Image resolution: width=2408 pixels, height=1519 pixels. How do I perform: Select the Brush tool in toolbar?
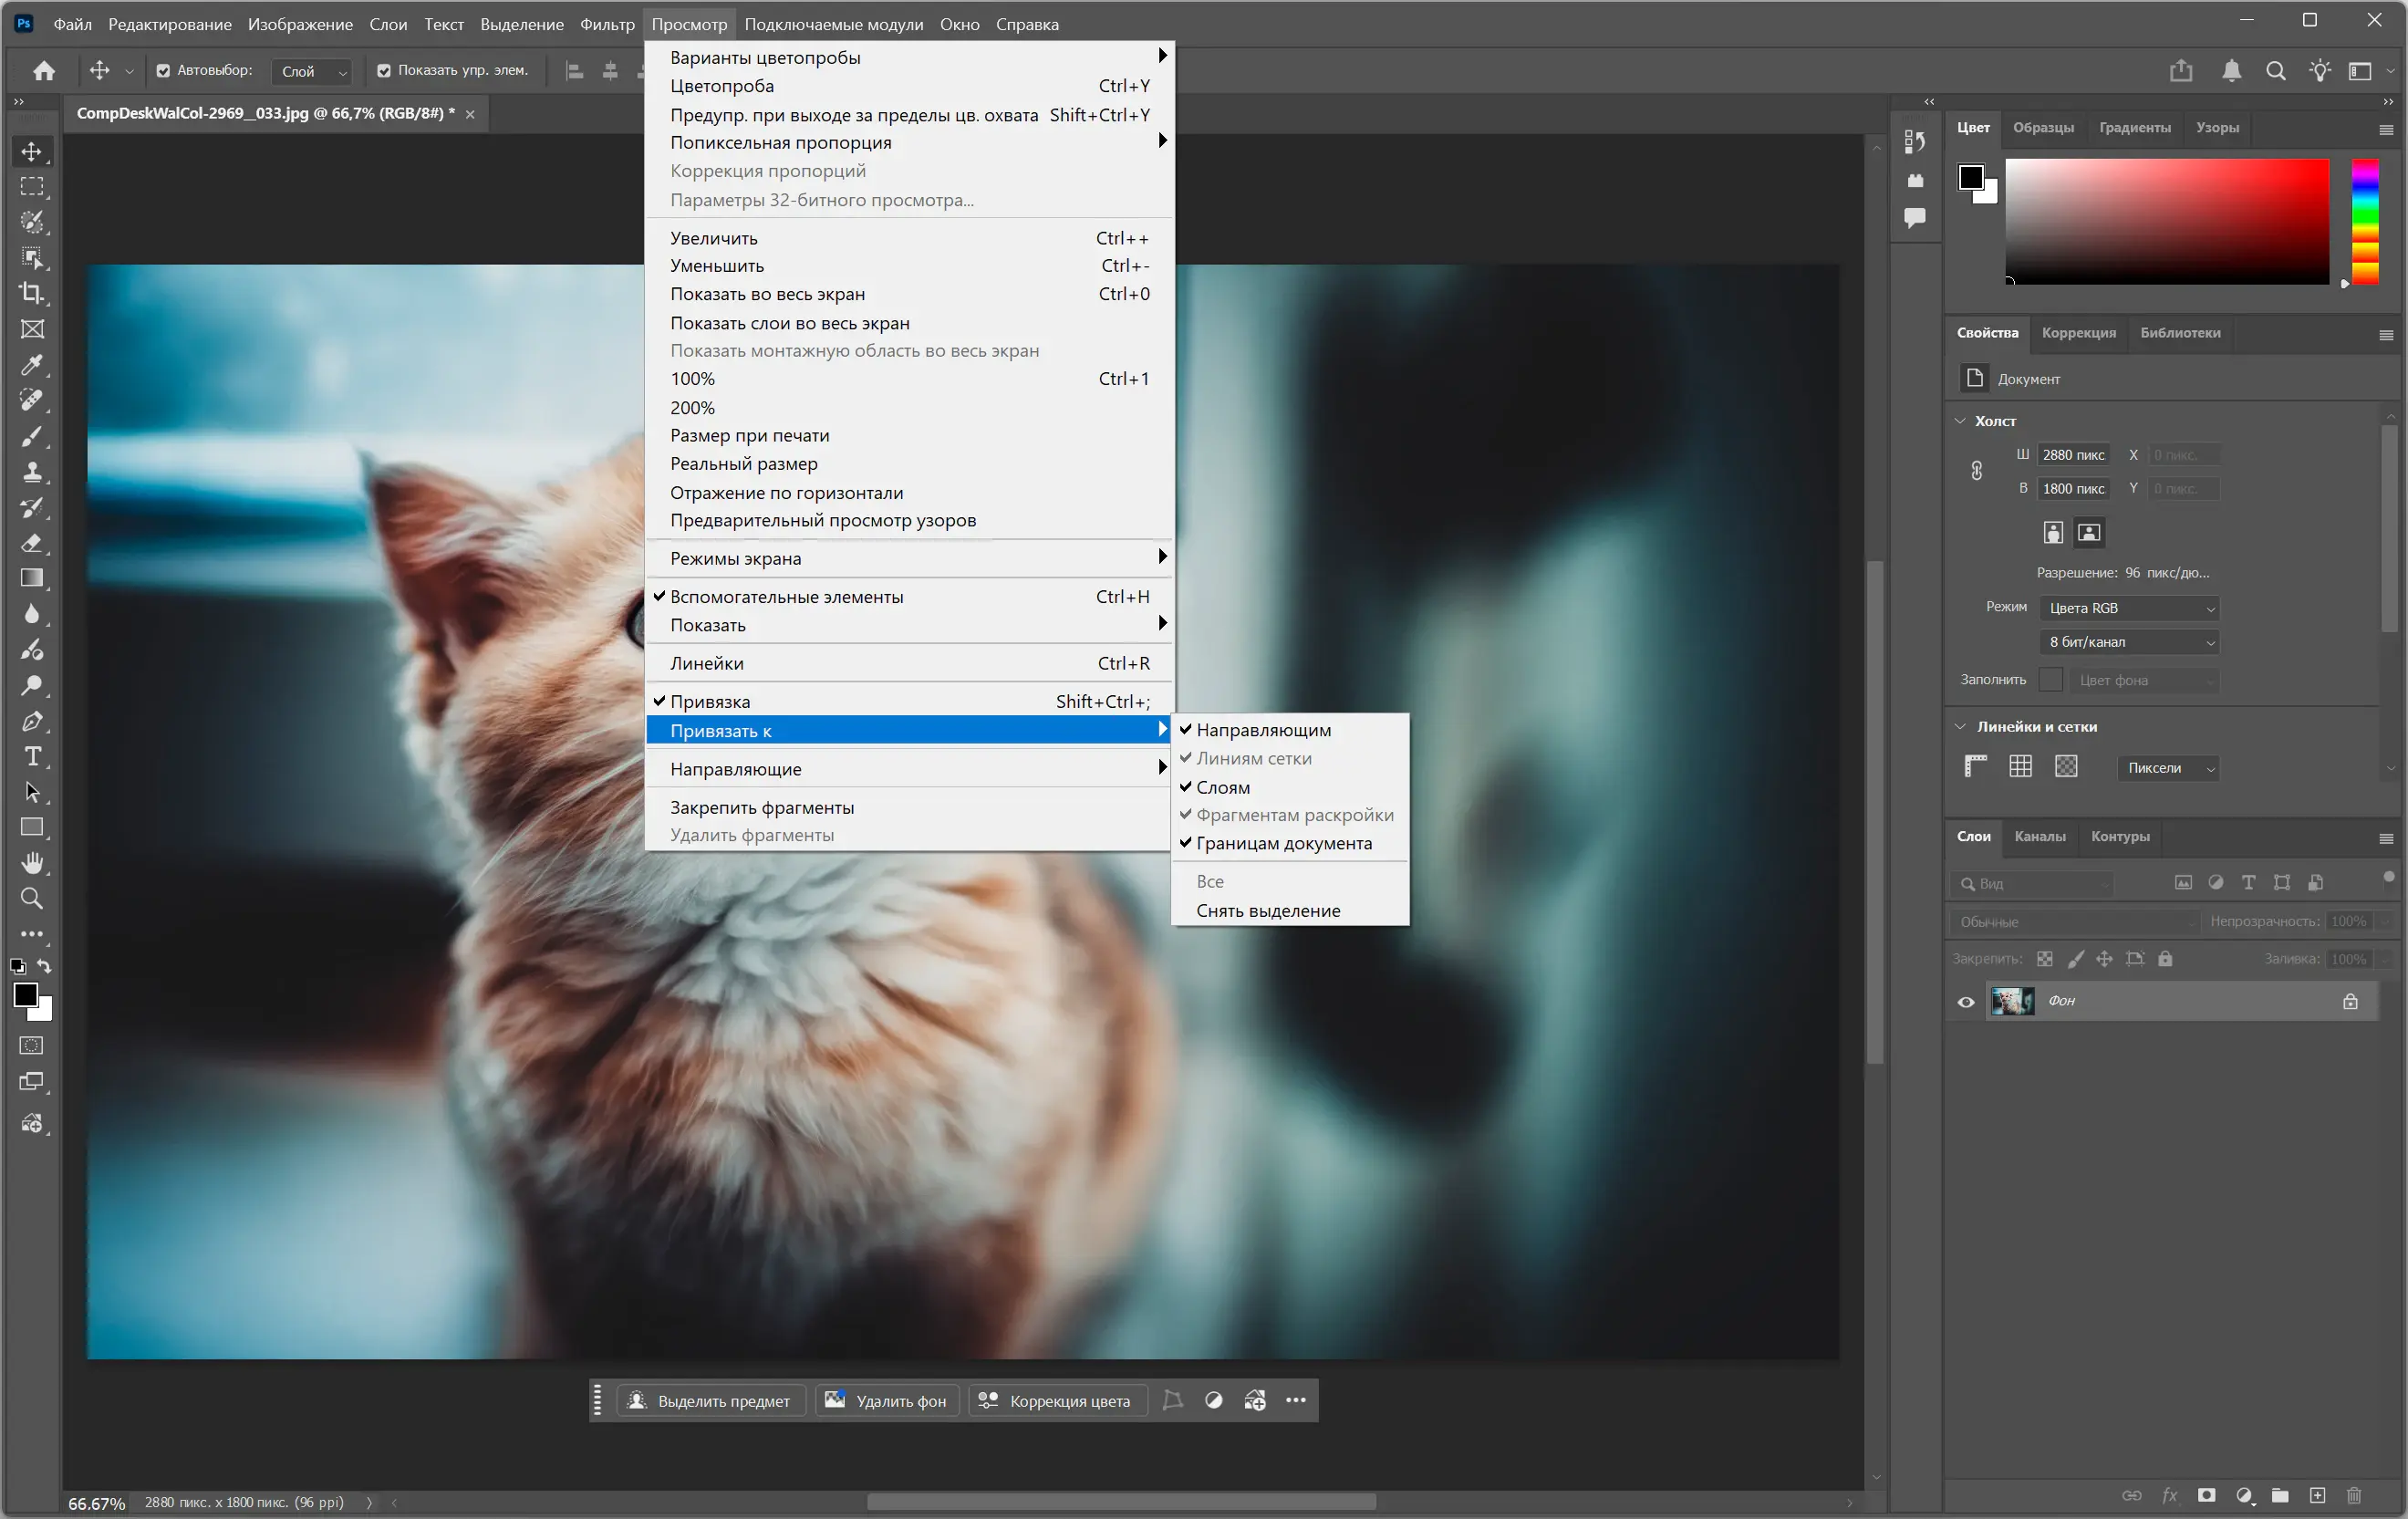[x=32, y=436]
